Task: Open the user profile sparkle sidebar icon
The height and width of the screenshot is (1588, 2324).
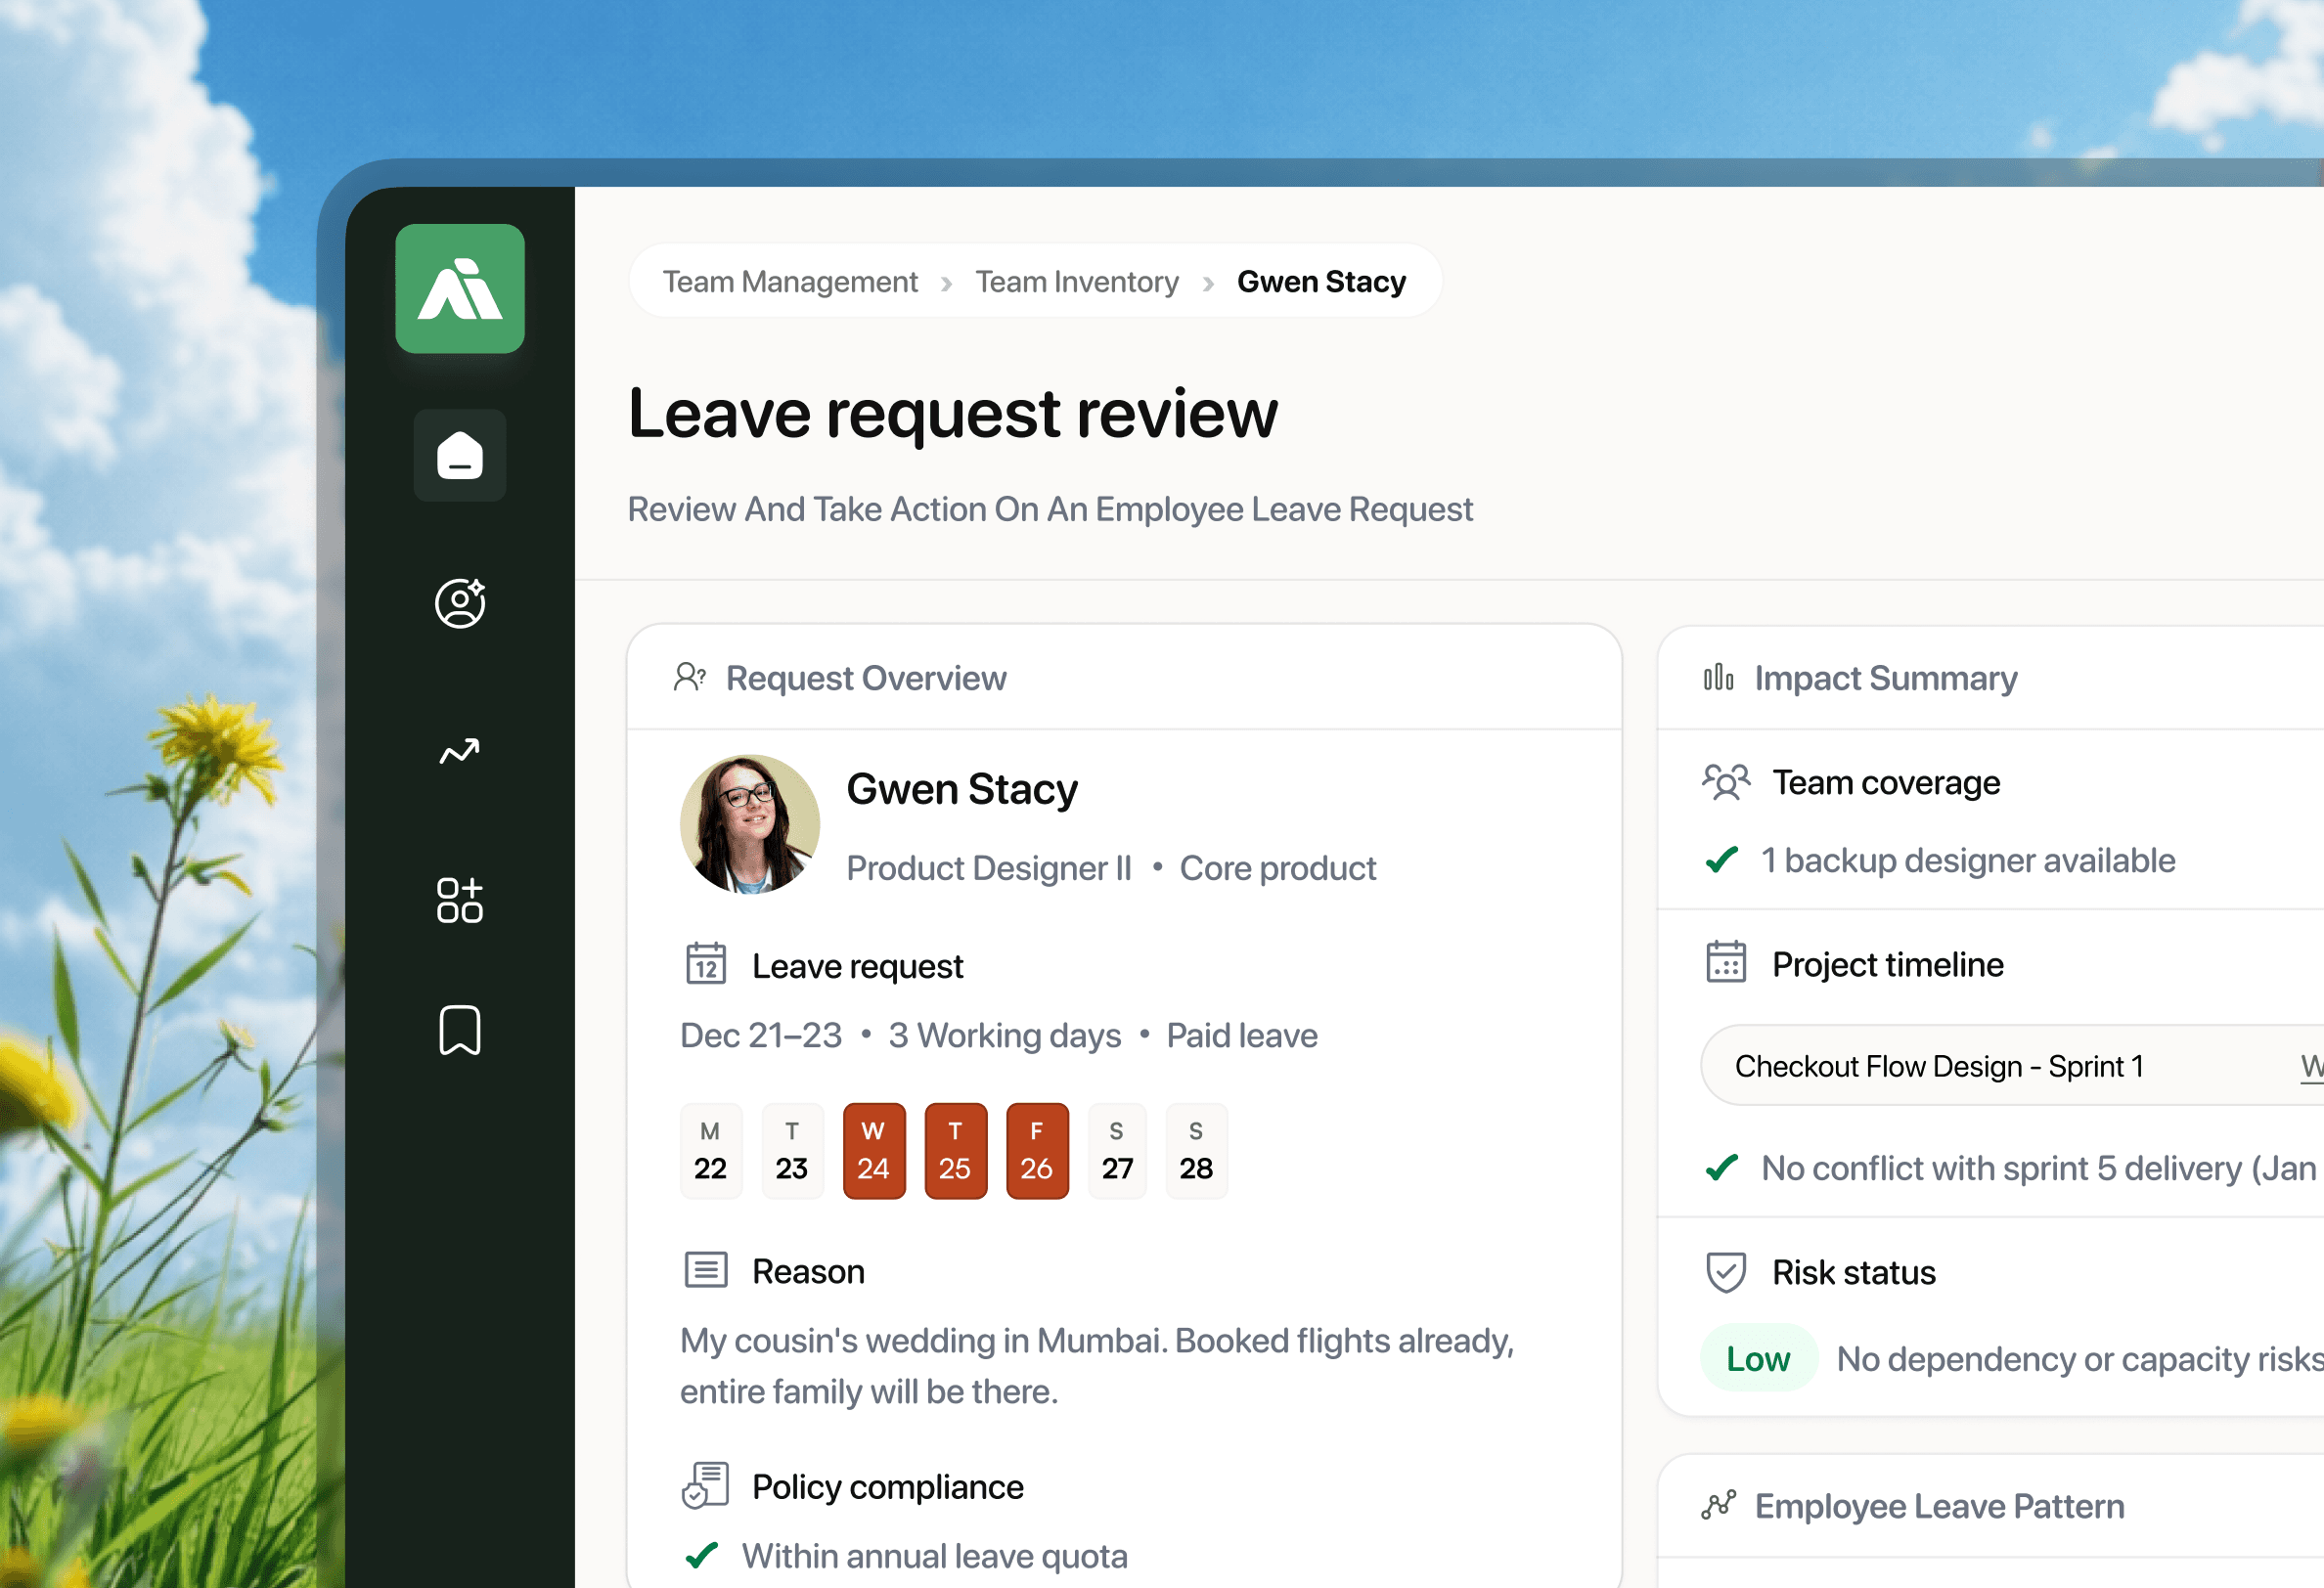Action: [459, 603]
